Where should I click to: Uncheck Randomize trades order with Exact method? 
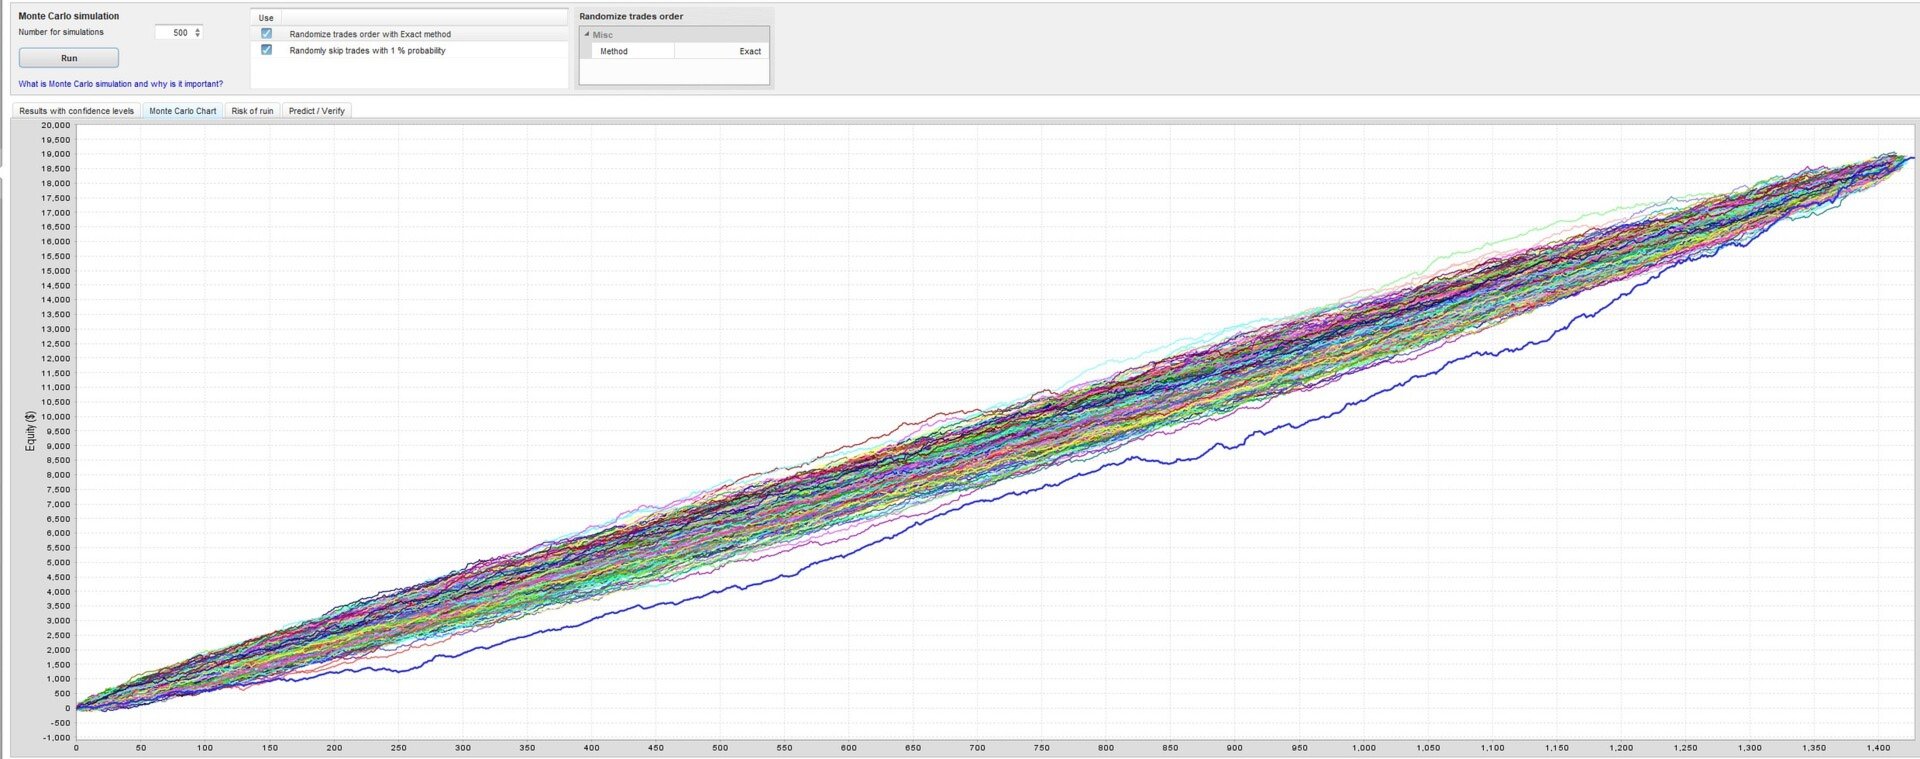266,33
